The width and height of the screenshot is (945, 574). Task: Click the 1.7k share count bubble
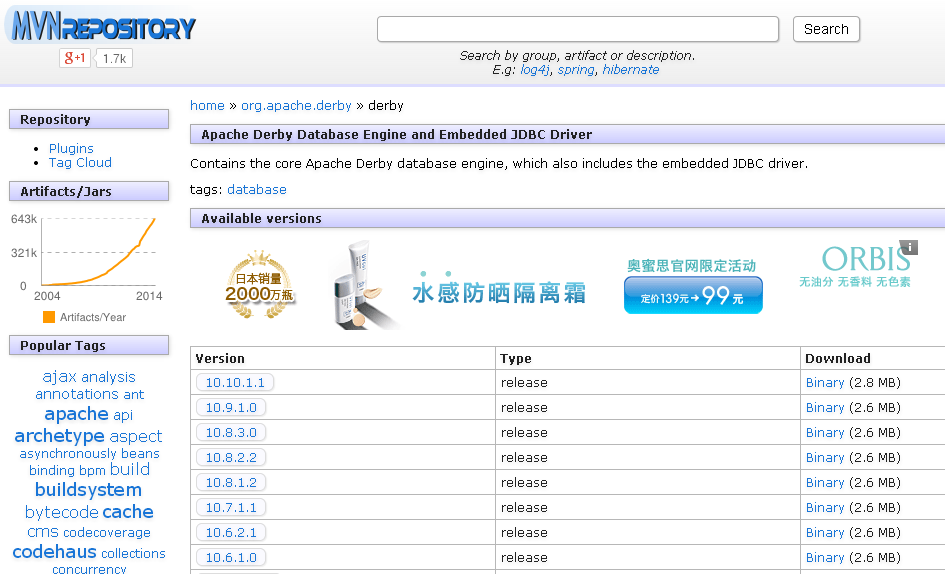point(114,58)
